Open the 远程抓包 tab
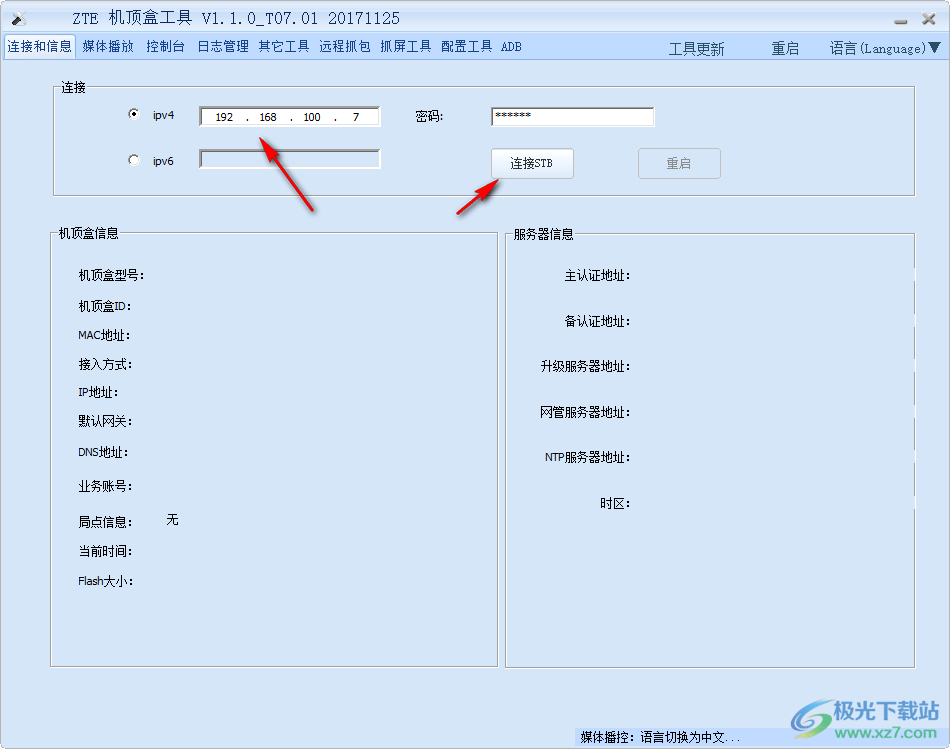950x749 pixels. 345,47
